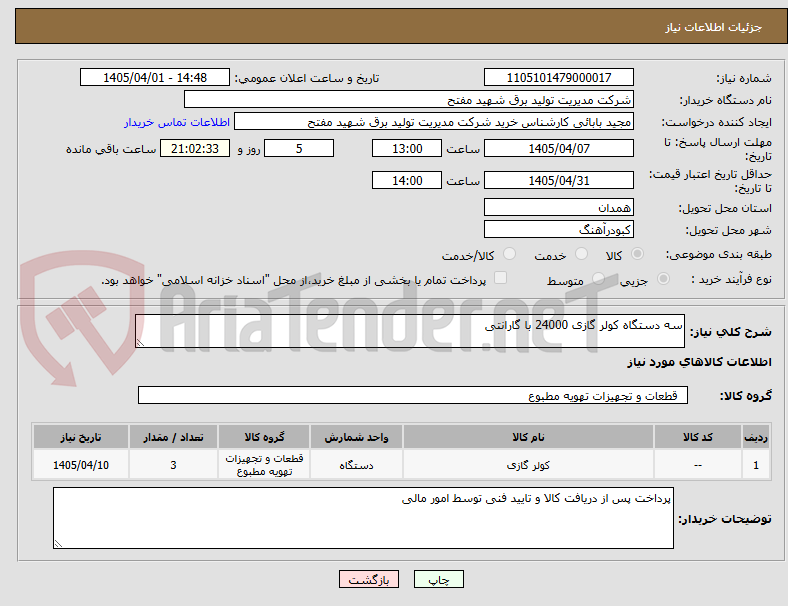Screen dimensions: 788x606
Task: Click goods group field قطعات و تجهیزات تهویه مطبوع
Action: (x=413, y=395)
